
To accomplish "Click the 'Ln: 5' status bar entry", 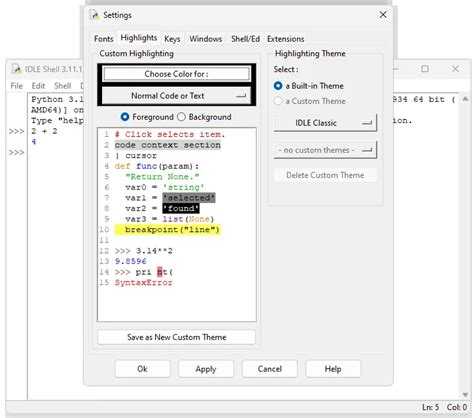I will (x=430, y=407).
